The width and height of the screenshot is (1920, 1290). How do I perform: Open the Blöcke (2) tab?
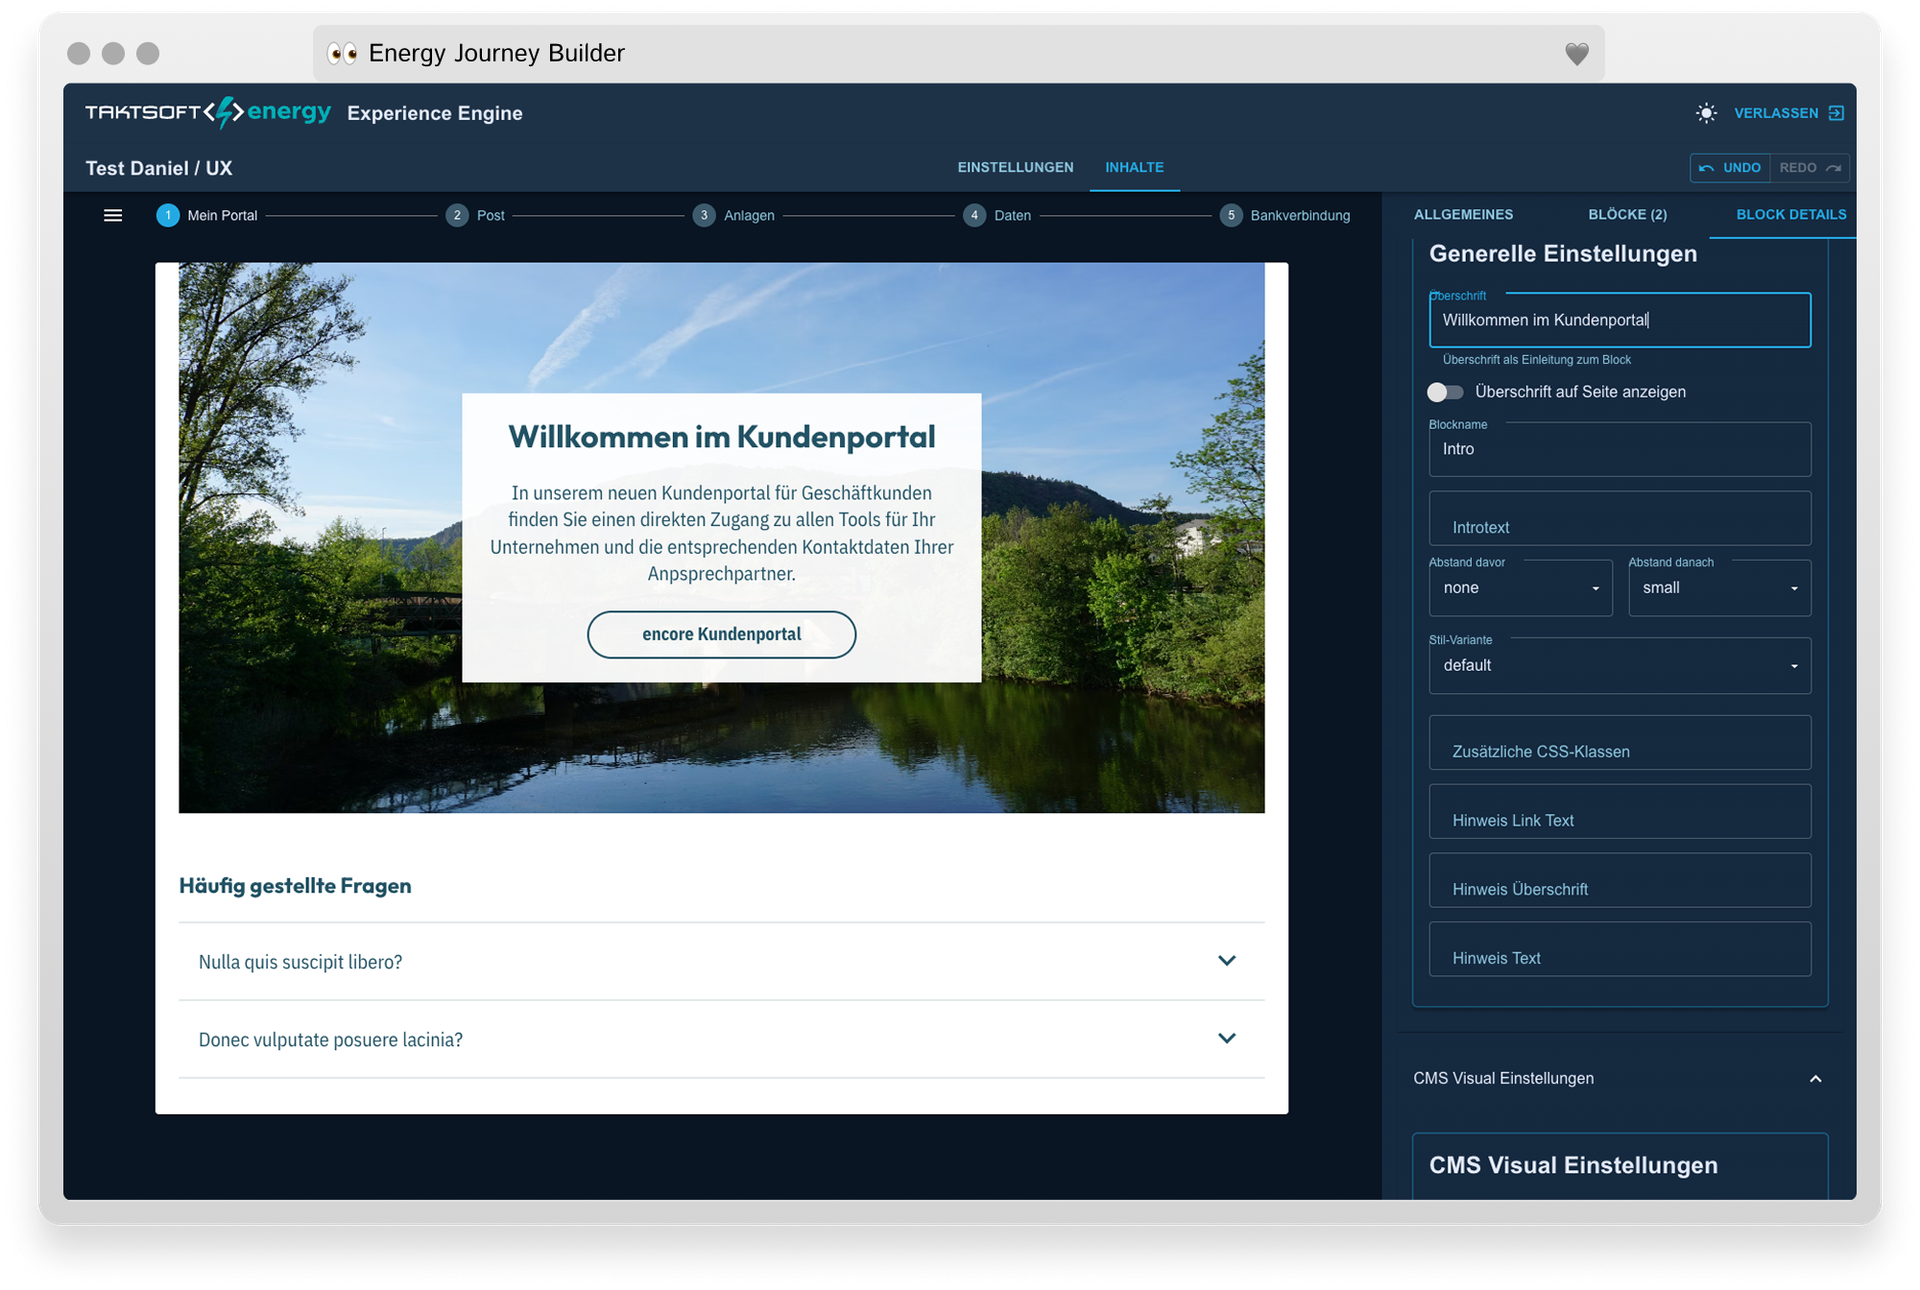pyautogui.click(x=1627, y=215)
